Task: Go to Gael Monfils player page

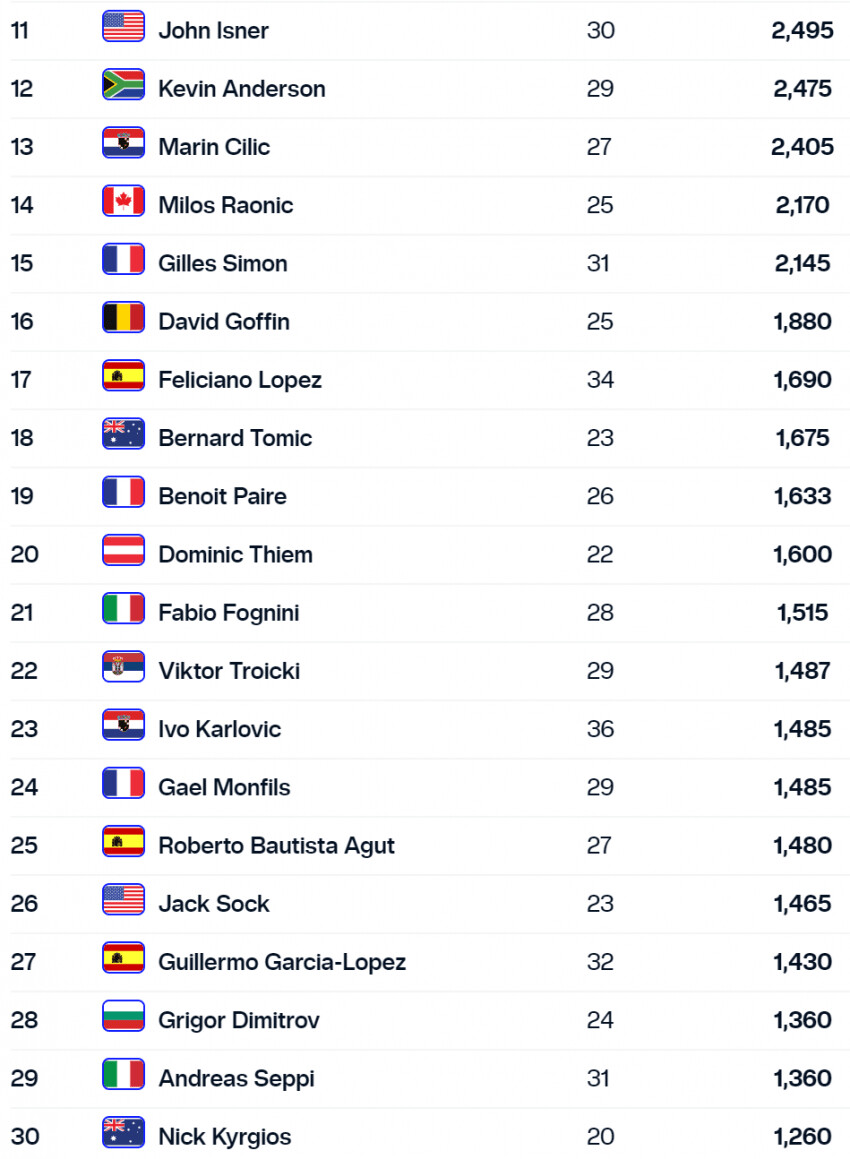Action: tap(224, 788)
